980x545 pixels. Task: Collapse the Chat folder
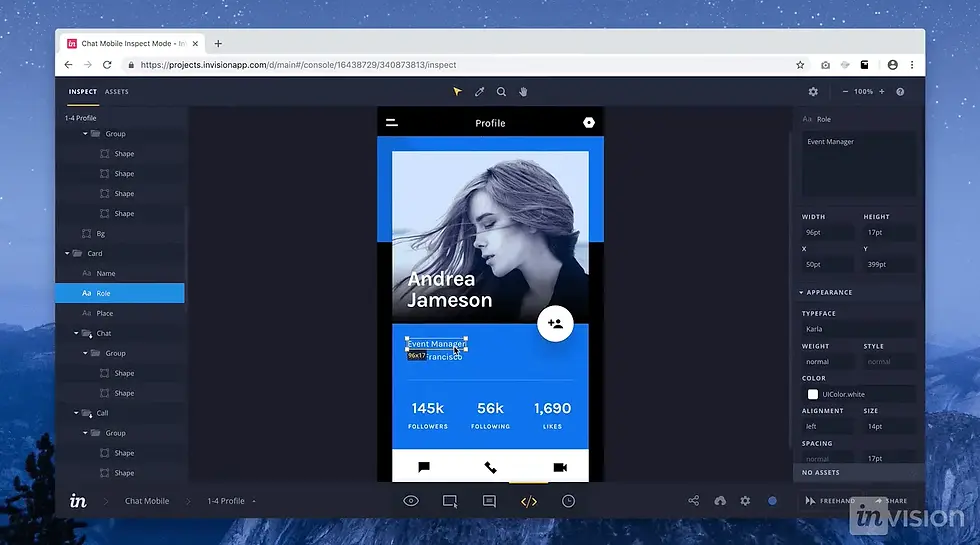pyautogui.click(x=76, y=334)
